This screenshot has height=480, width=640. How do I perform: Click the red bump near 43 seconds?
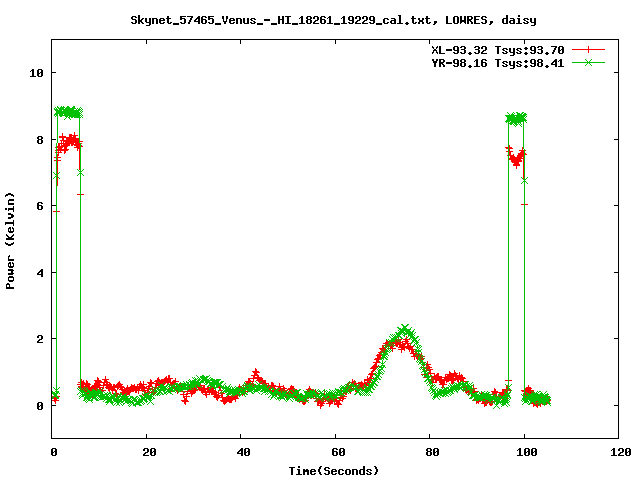(x=256, y=373)
